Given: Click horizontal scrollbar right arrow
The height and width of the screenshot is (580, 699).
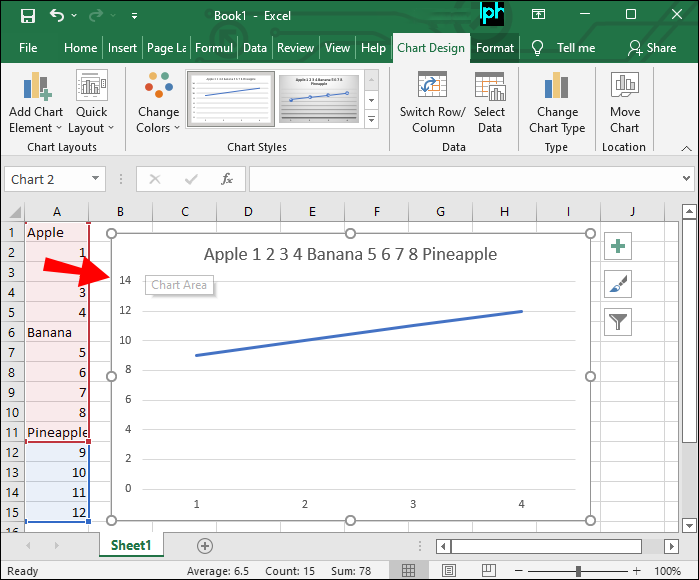Looking at the screenshot, I should [672, 546].
